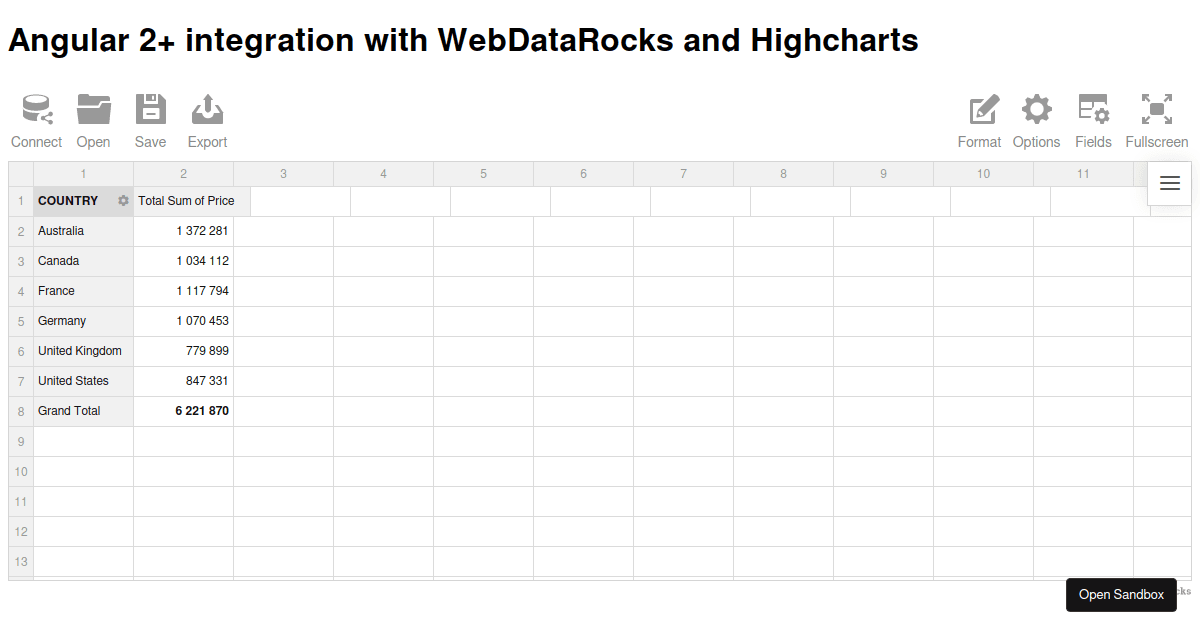The width and height of the screenshot is (1200, 630).
Task: Click the COUNTRY field gear icon
Action: pyautogui.click(x=123, y=201)
